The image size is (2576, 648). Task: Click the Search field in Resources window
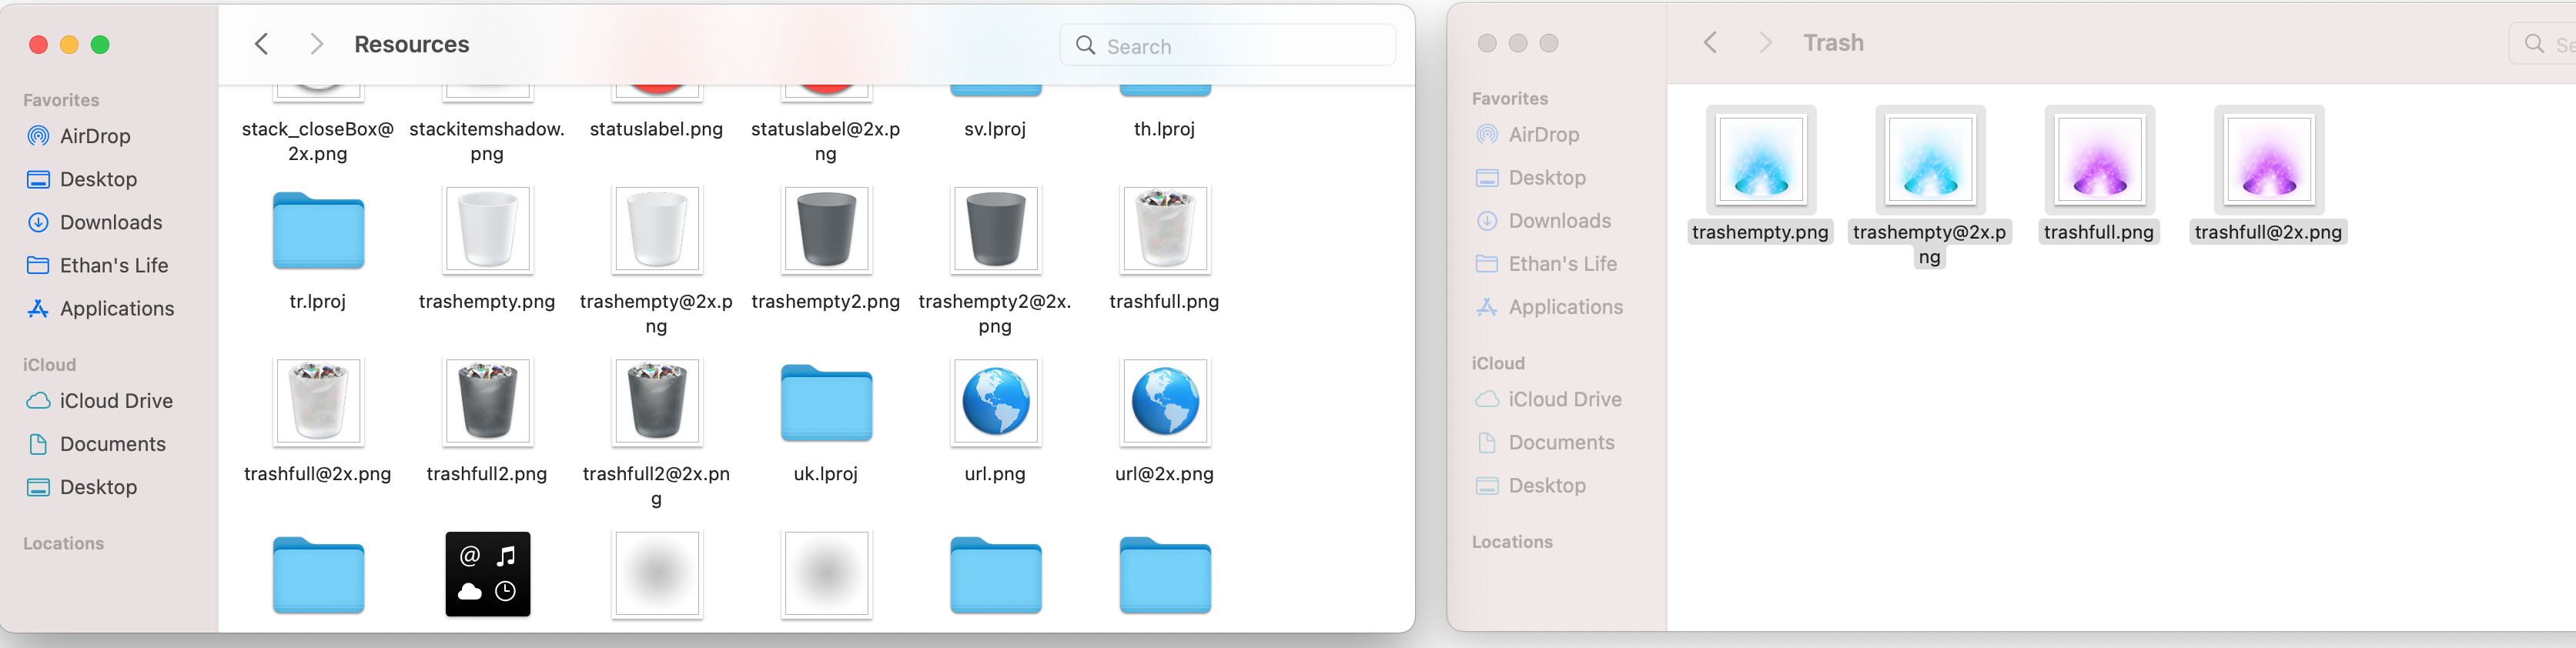point(1227,45)
